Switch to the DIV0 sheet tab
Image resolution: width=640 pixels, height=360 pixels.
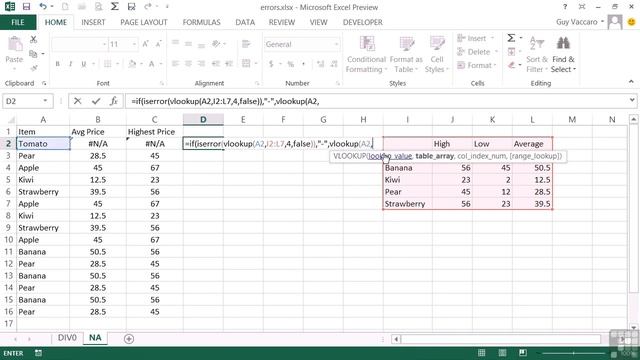point(67,338)
